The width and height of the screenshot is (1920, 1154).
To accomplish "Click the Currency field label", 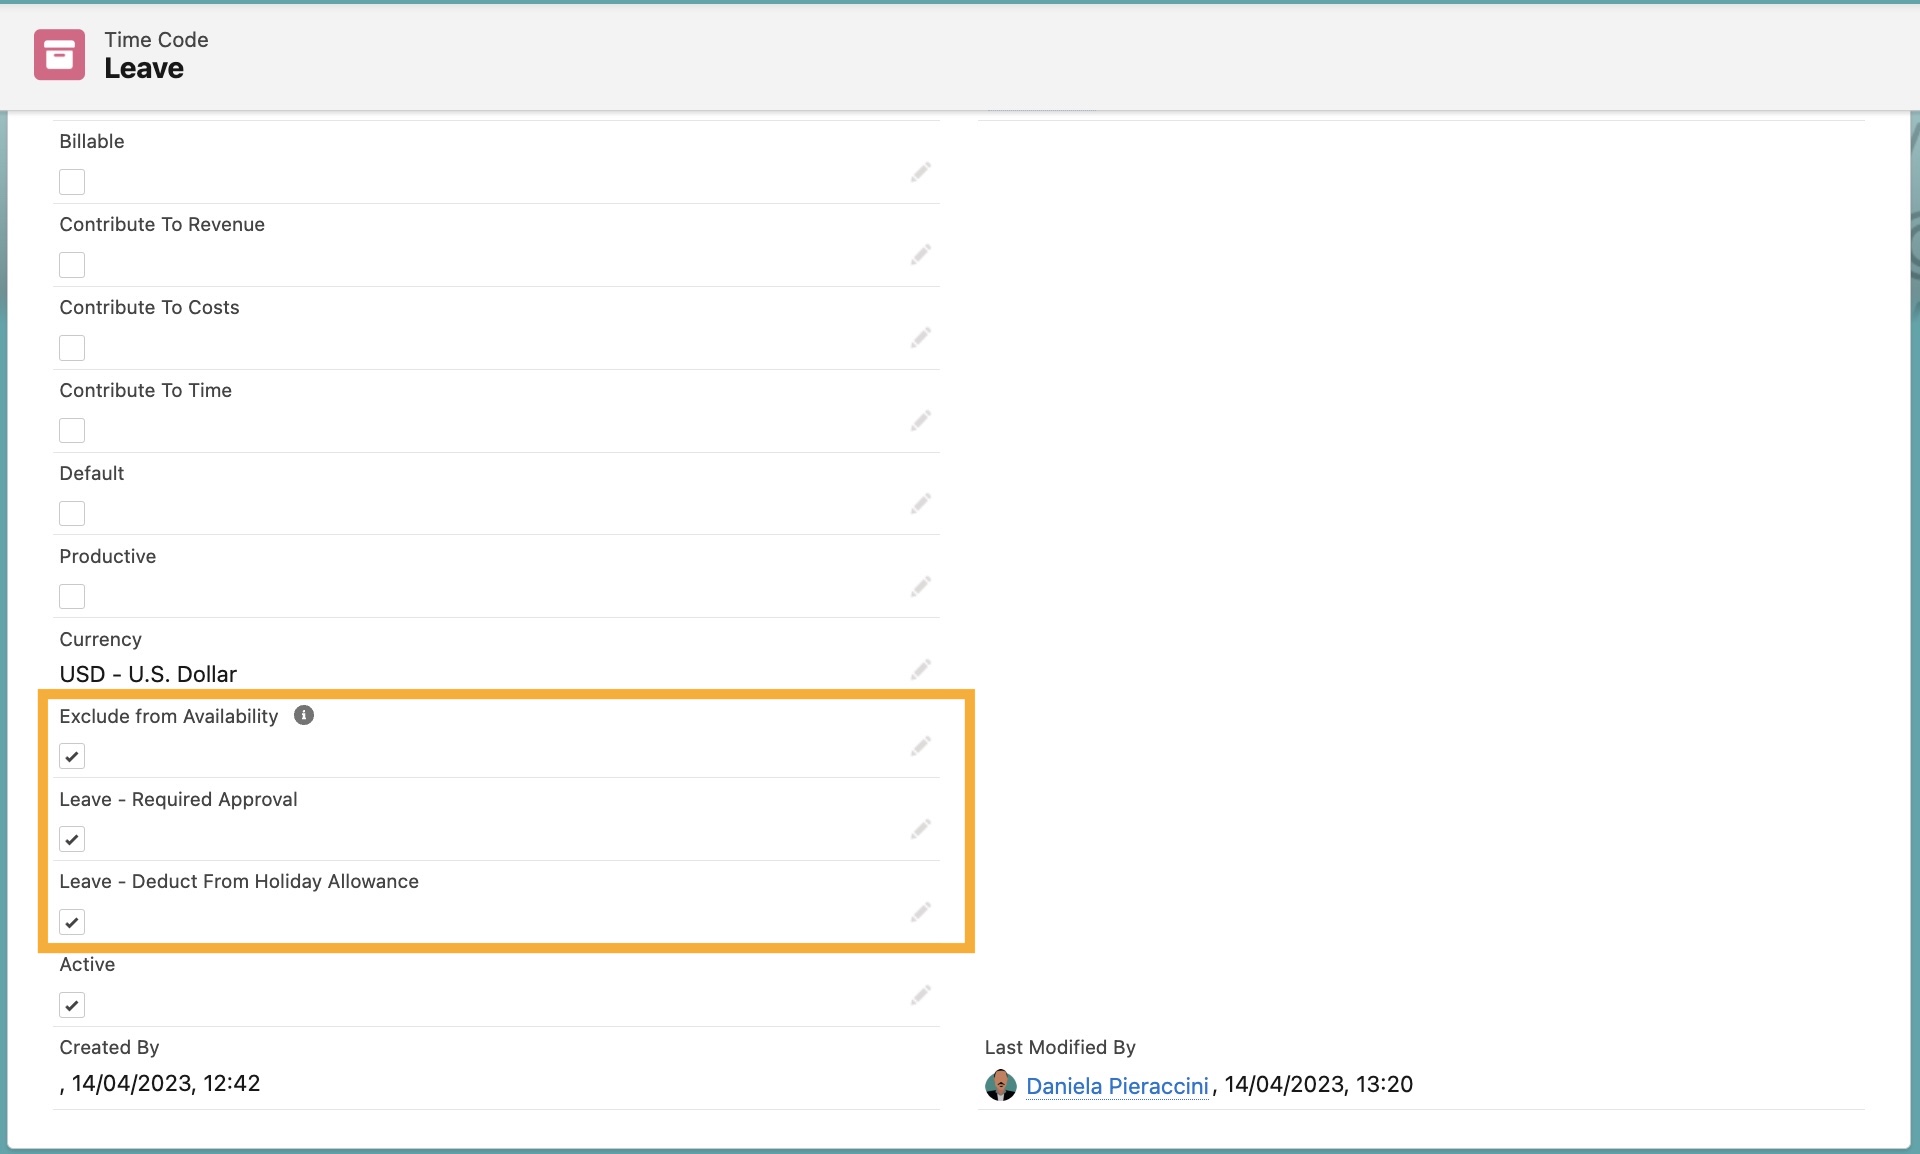I will coord(100,639).
